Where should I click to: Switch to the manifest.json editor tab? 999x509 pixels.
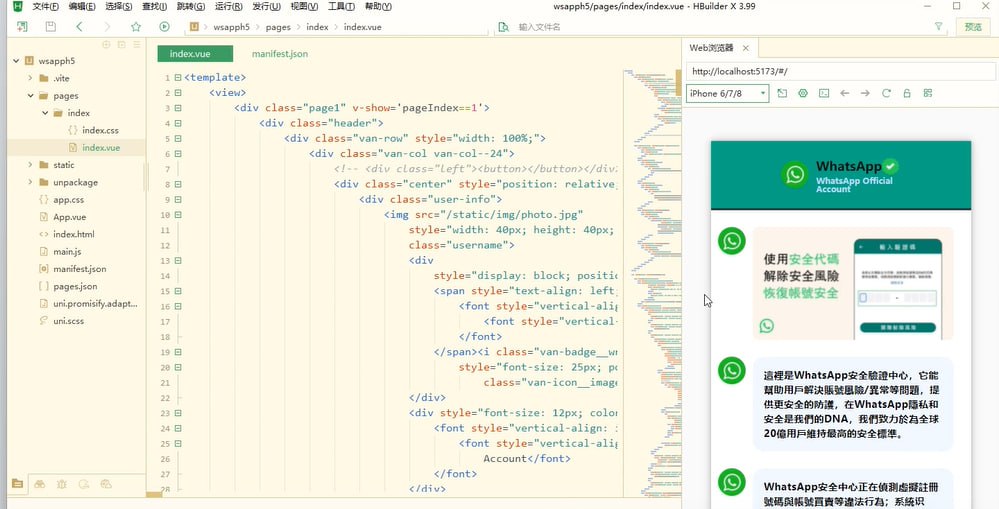[x=280, y=53]
